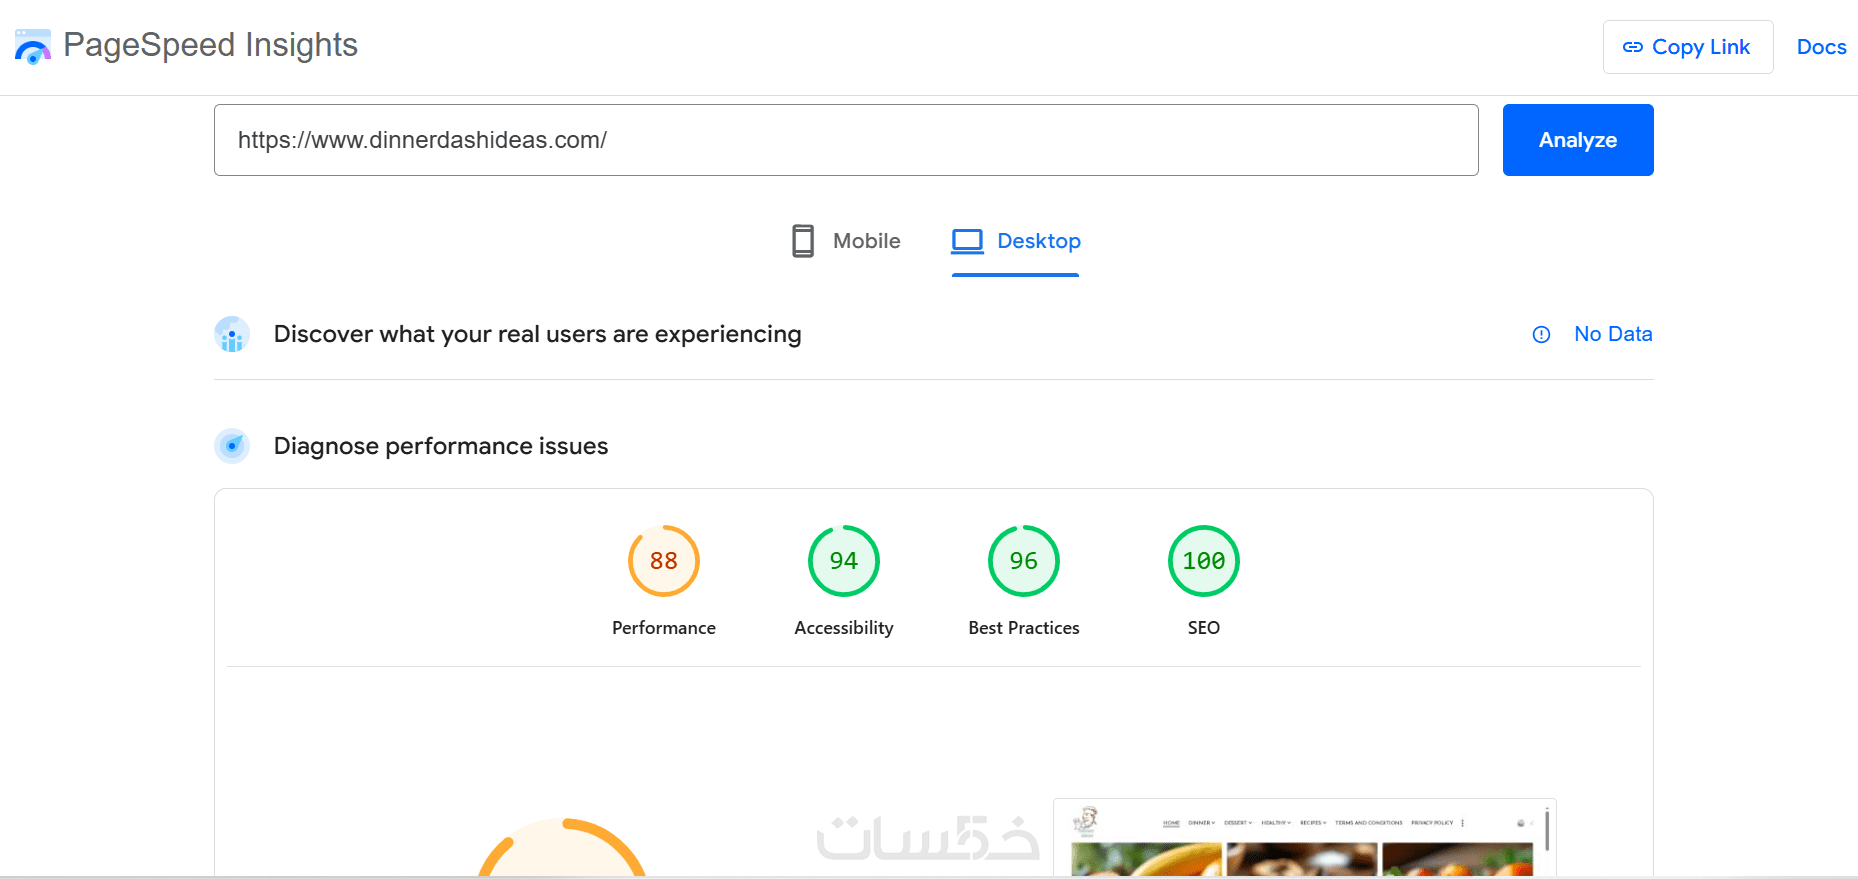Click the 'Discover what your real users are experiencing' heading
The width and height of the screenshot is (1858, 879).
(x=538, y=334)
